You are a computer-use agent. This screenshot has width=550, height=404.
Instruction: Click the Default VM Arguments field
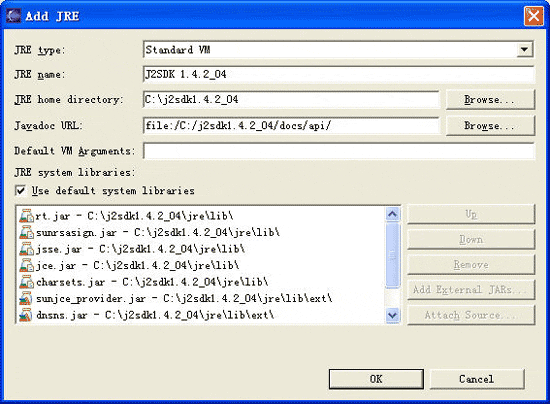pos(338,151)
